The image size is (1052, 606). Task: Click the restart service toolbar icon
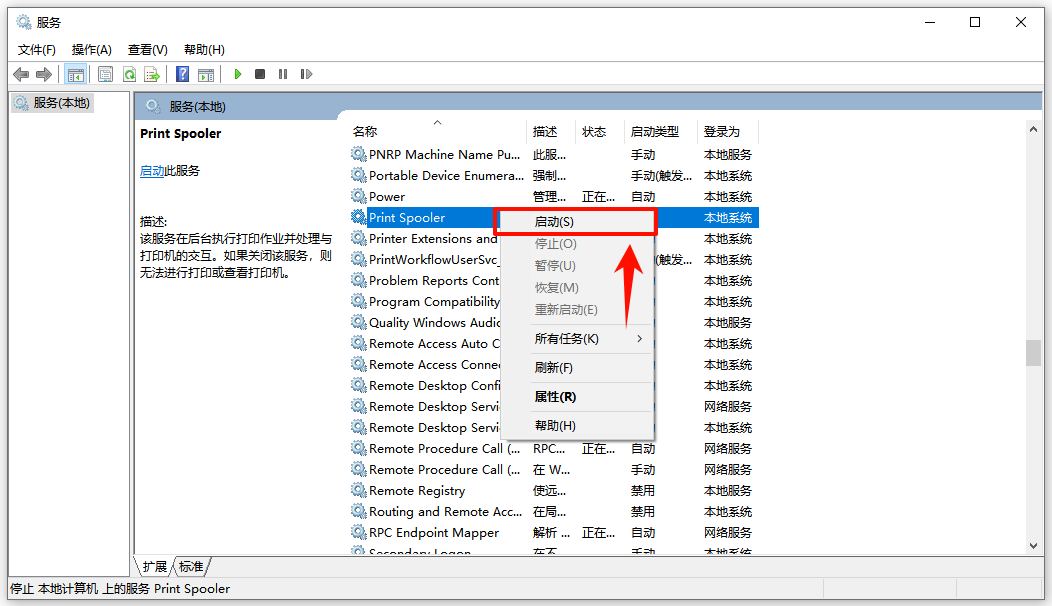pos(308,74)
